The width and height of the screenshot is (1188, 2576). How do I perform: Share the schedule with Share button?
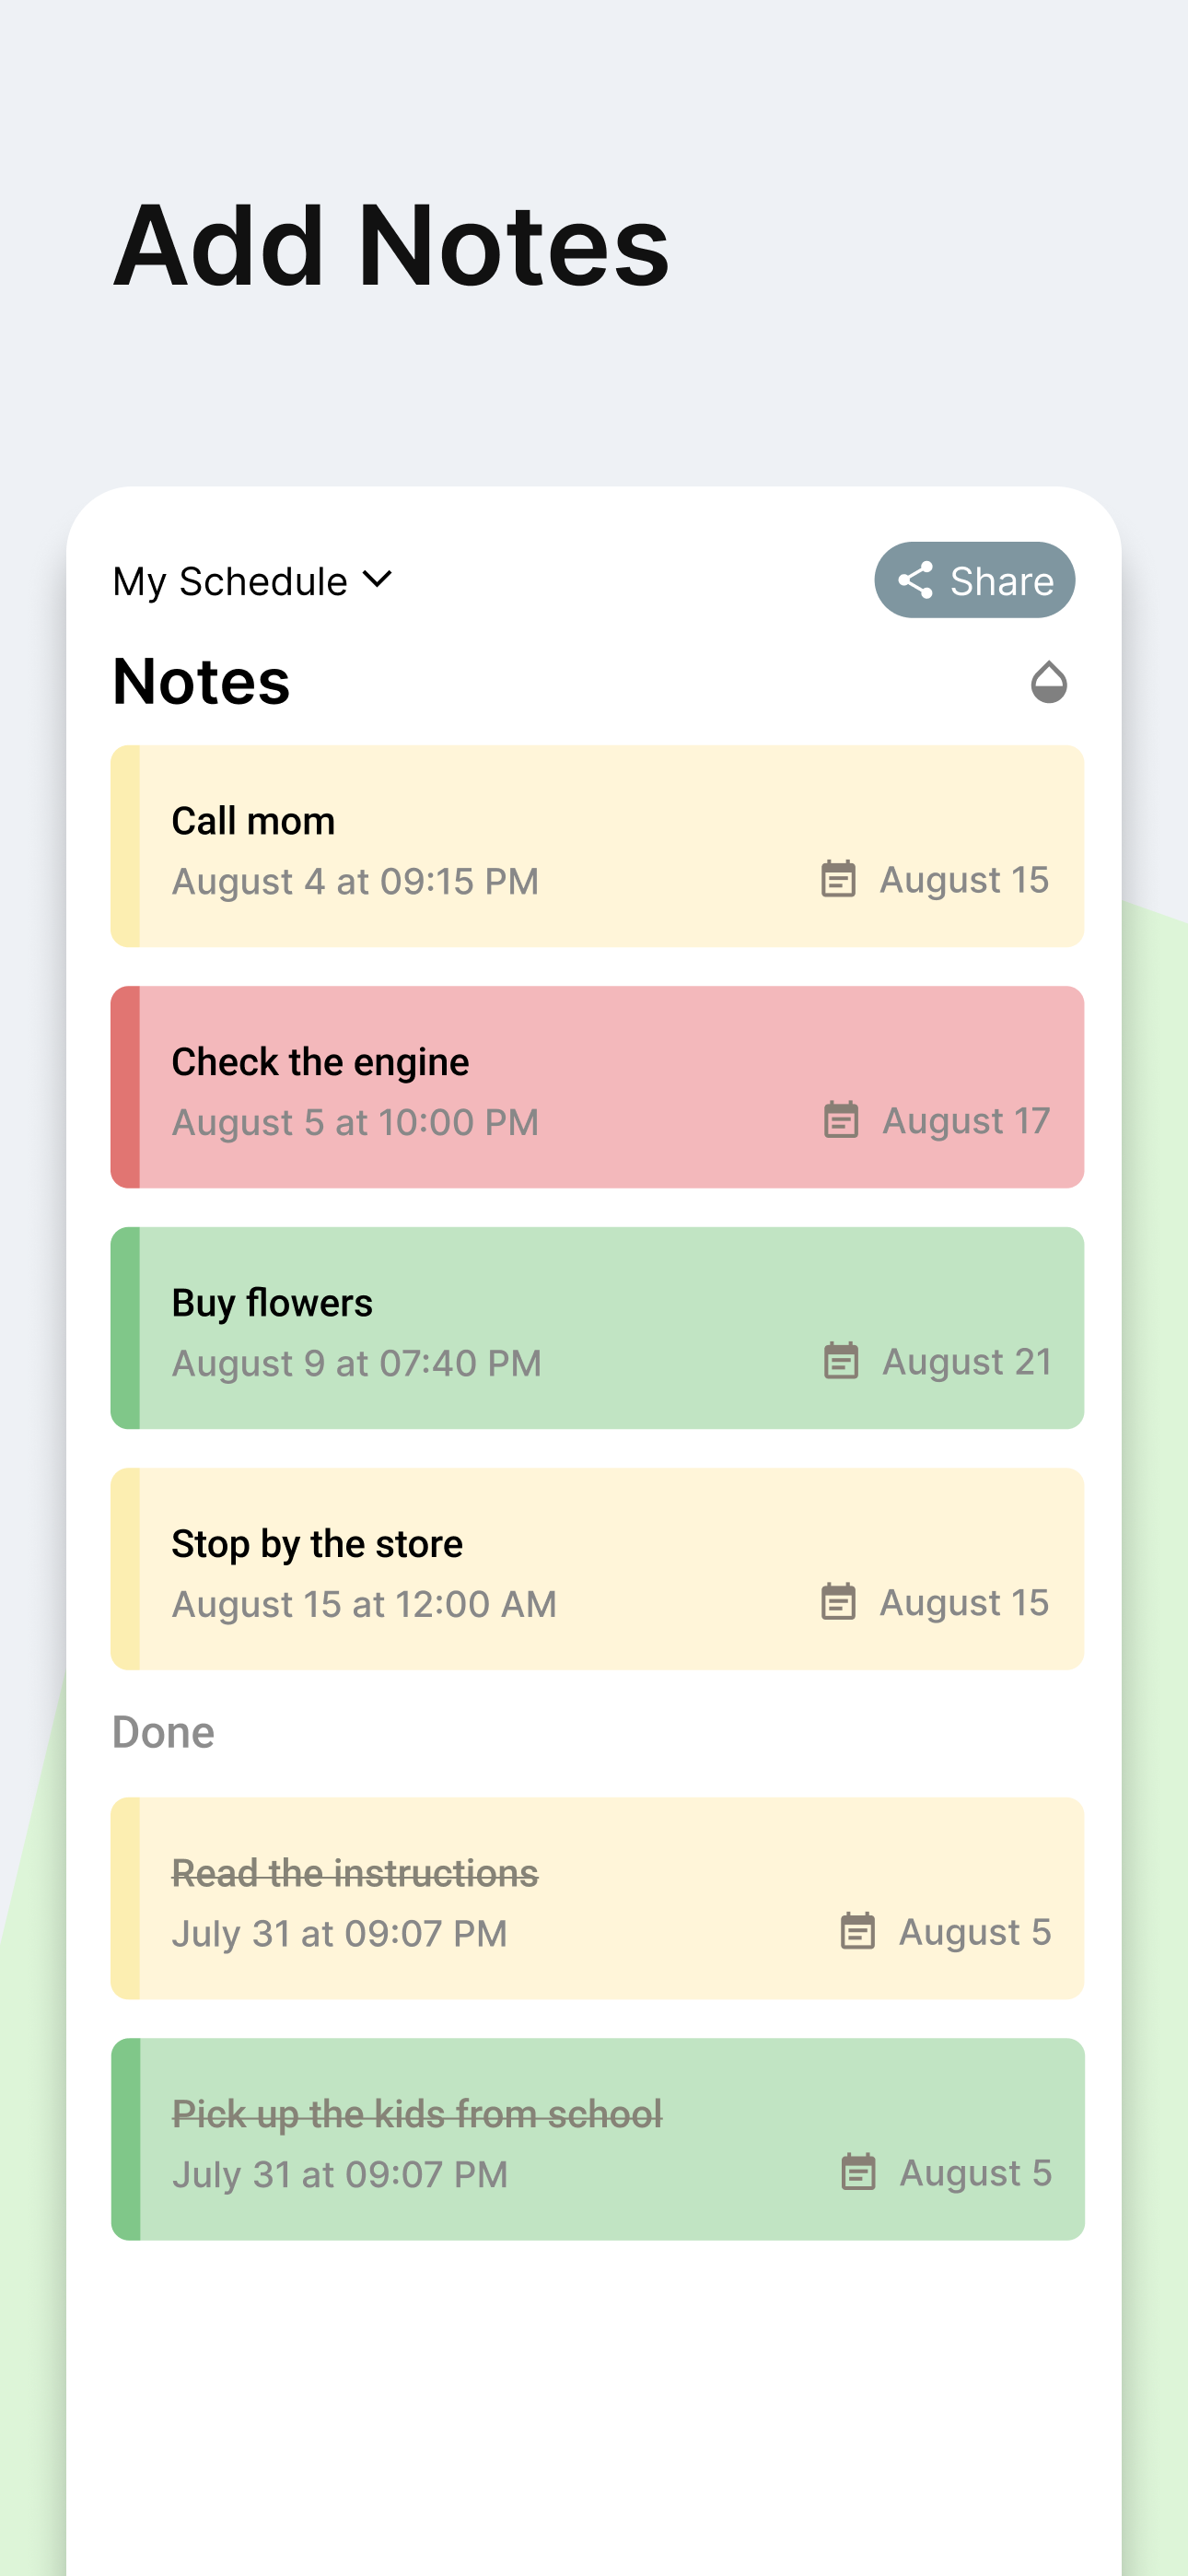click(x=974, y=580)
